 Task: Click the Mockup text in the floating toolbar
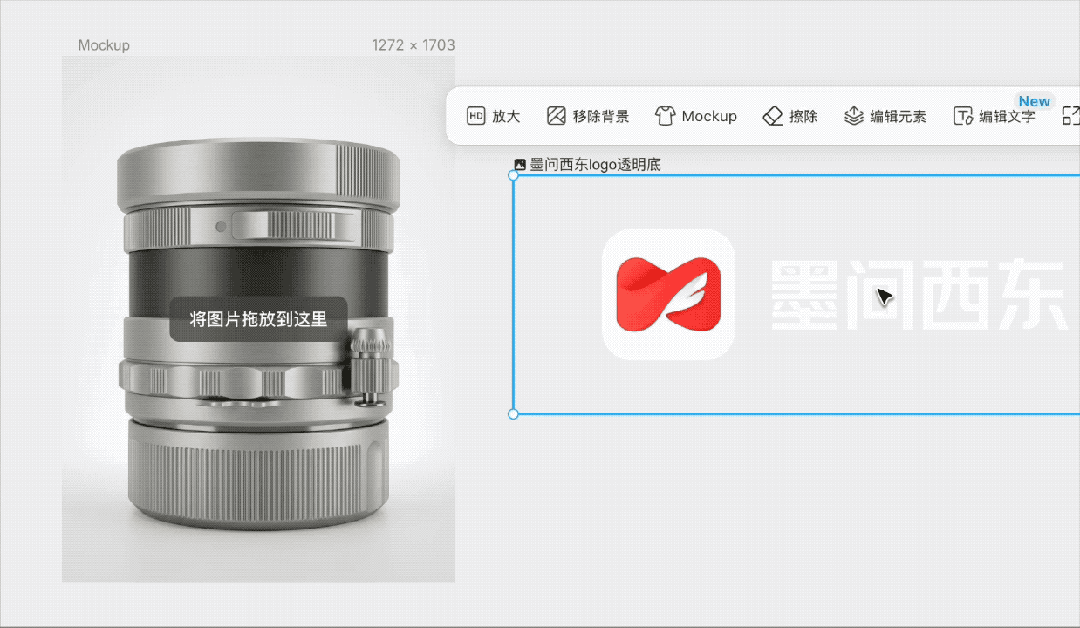point(709,116)
